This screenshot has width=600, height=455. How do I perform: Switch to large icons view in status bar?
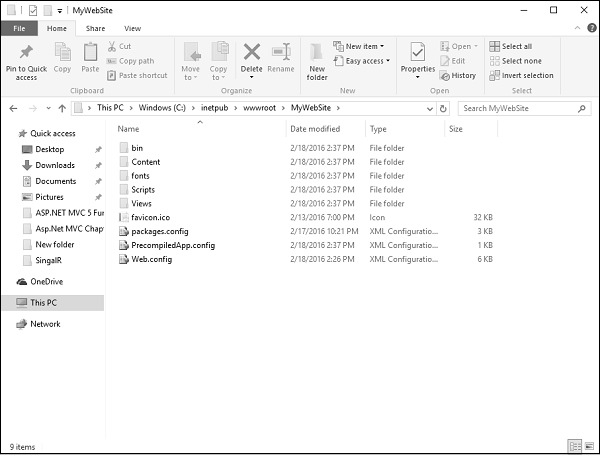[587, 446]
